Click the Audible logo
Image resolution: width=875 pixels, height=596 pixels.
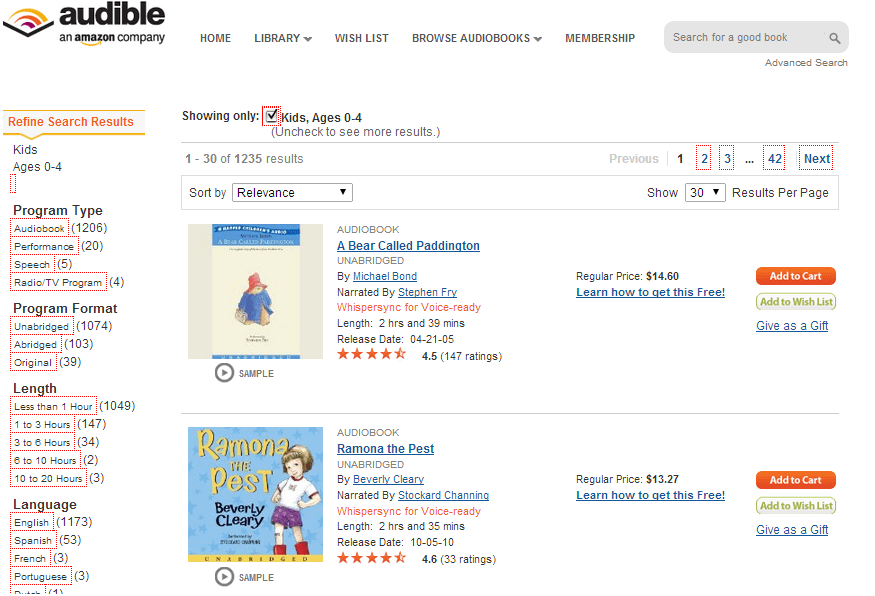[85, 22]
